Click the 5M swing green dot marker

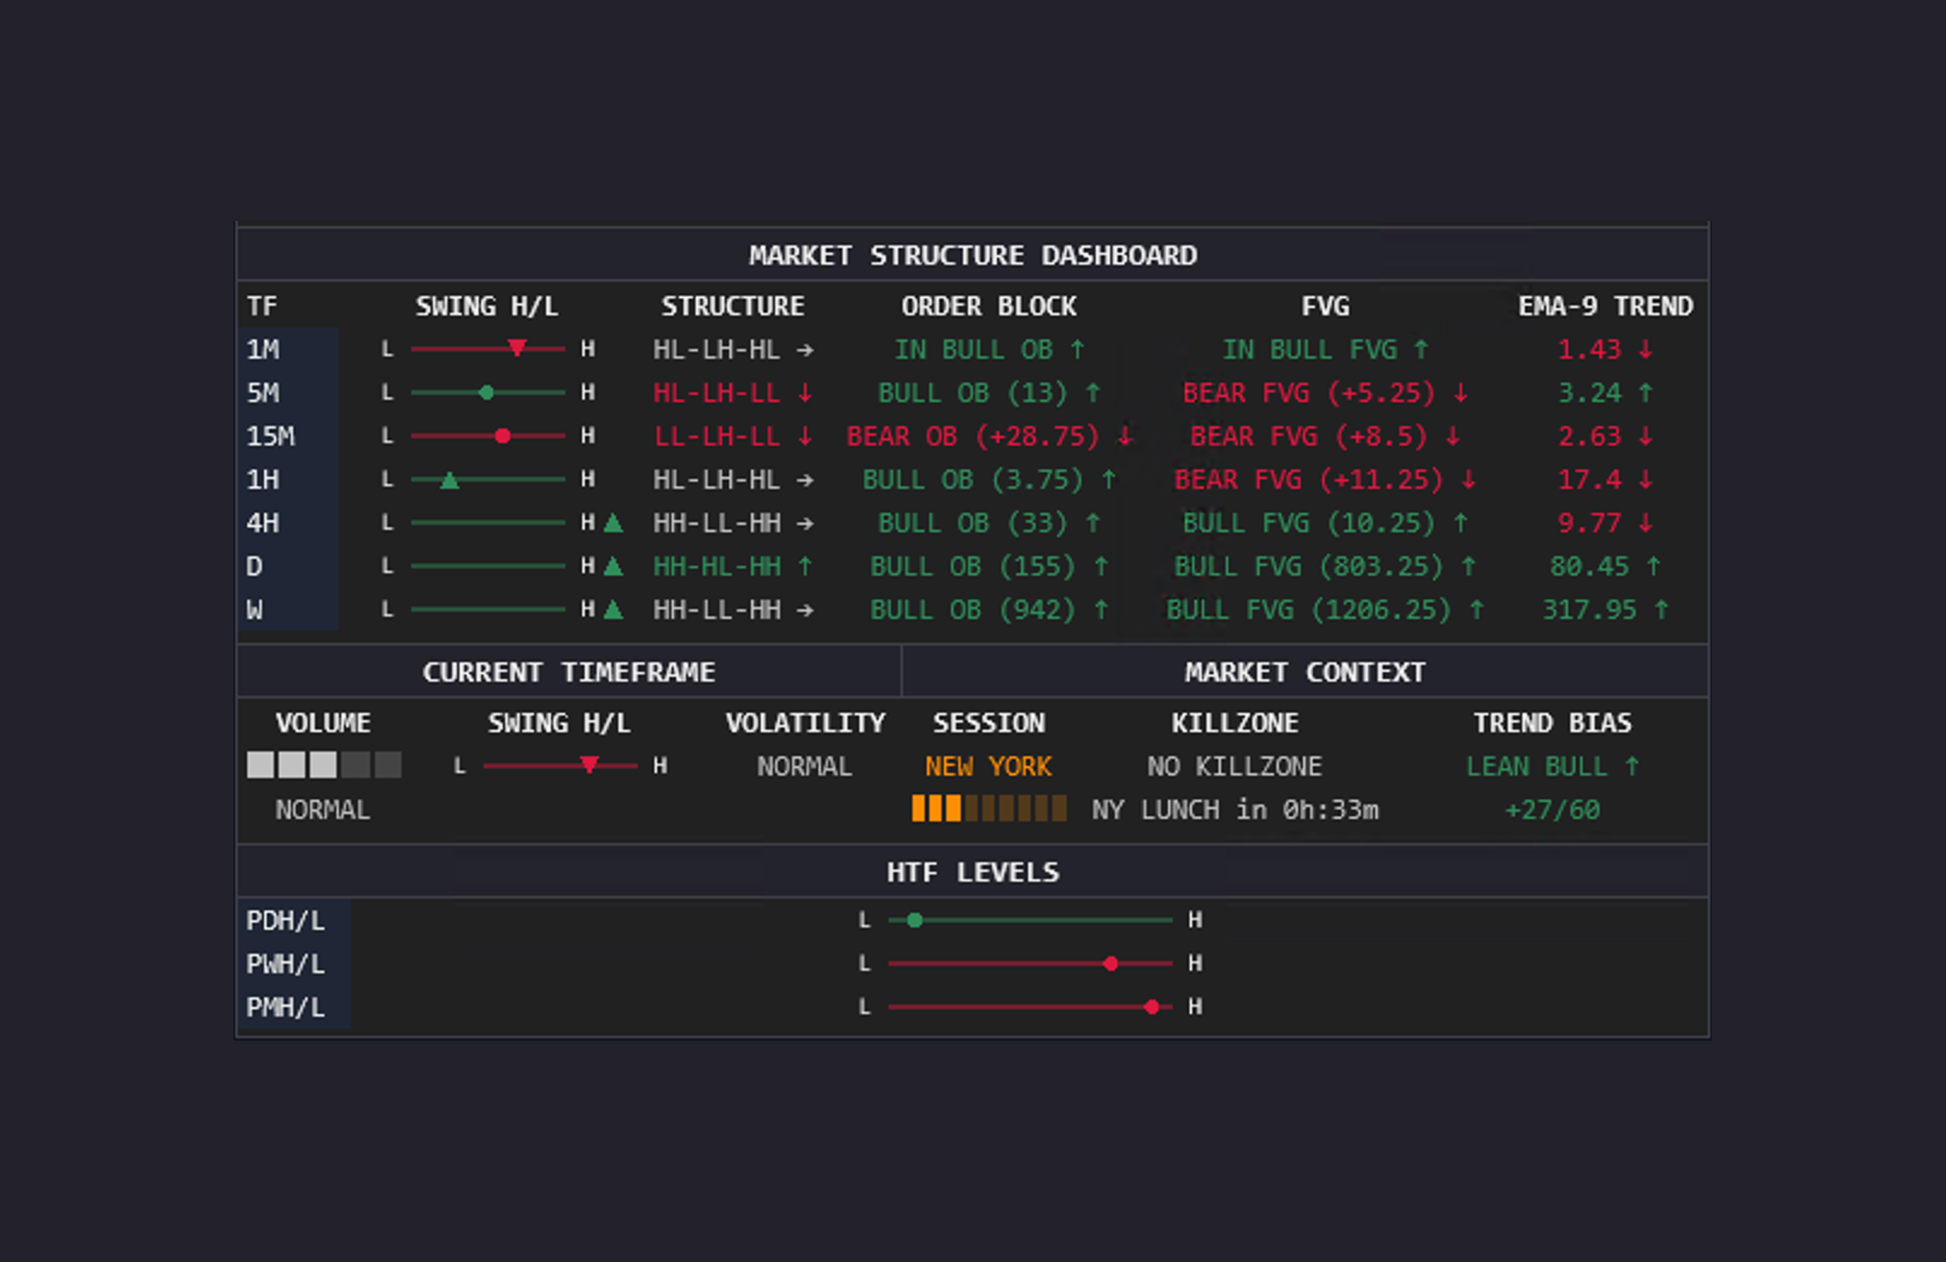(487, 393)
